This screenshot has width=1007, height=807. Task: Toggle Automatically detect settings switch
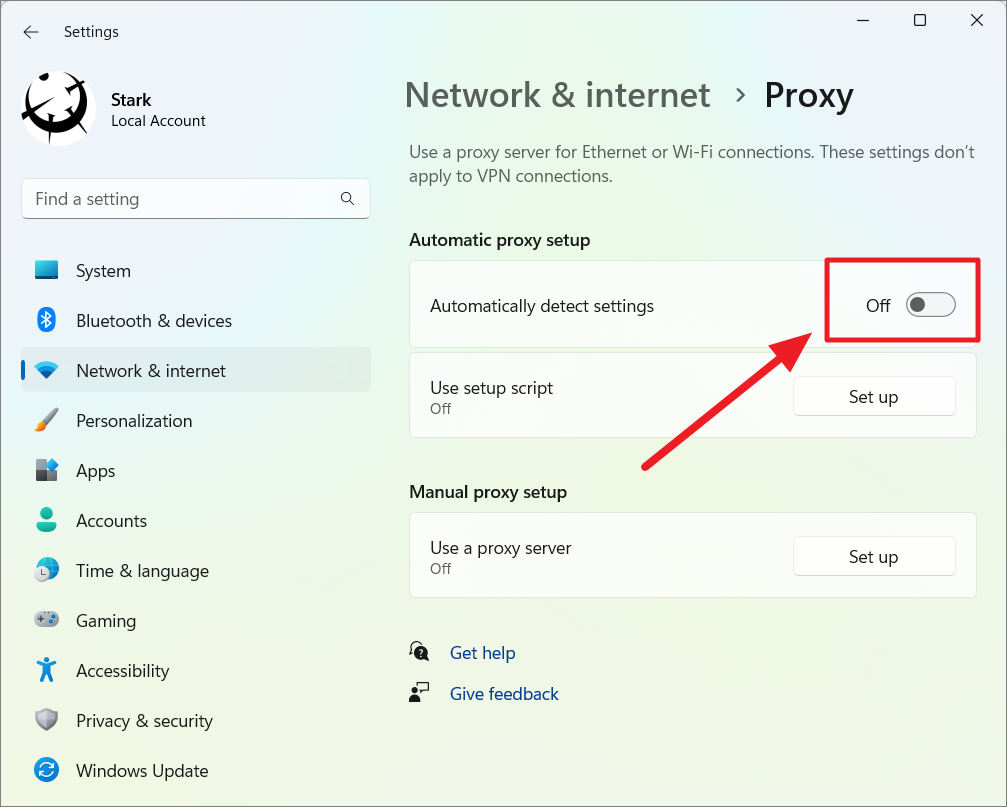coord(930,305)
